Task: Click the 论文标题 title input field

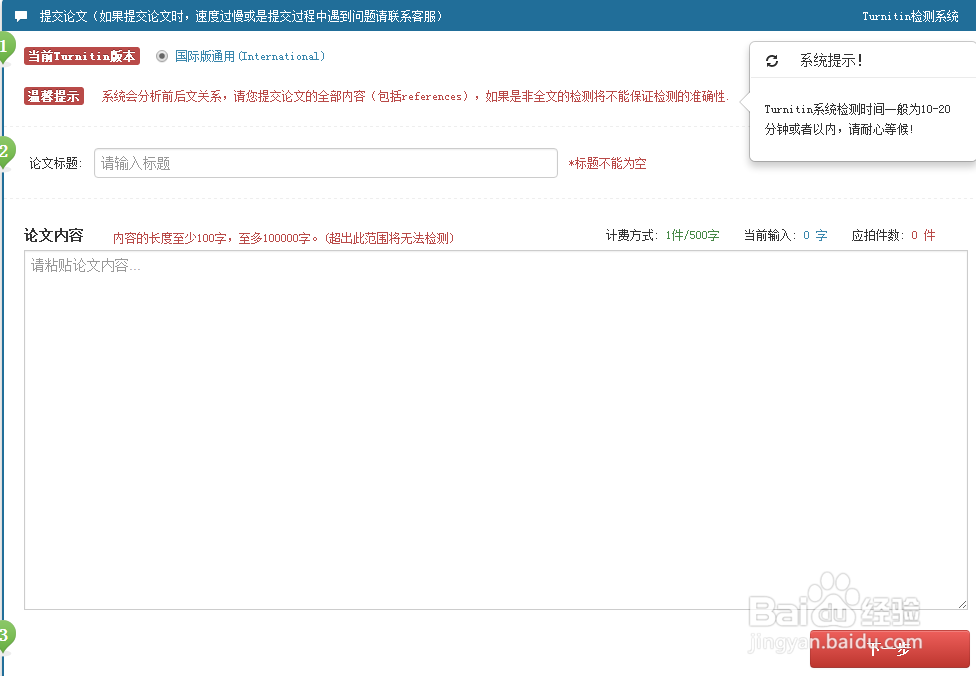Action: 325,163
